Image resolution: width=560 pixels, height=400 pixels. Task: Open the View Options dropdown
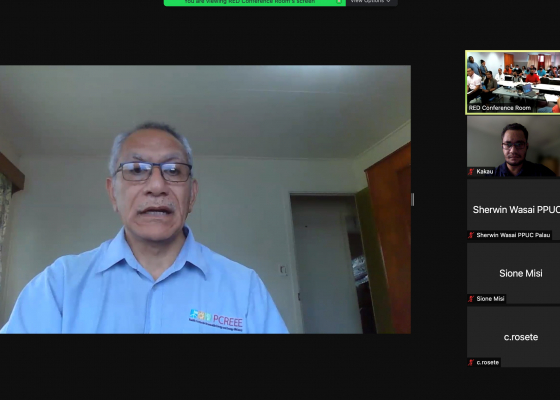point(371,2)
